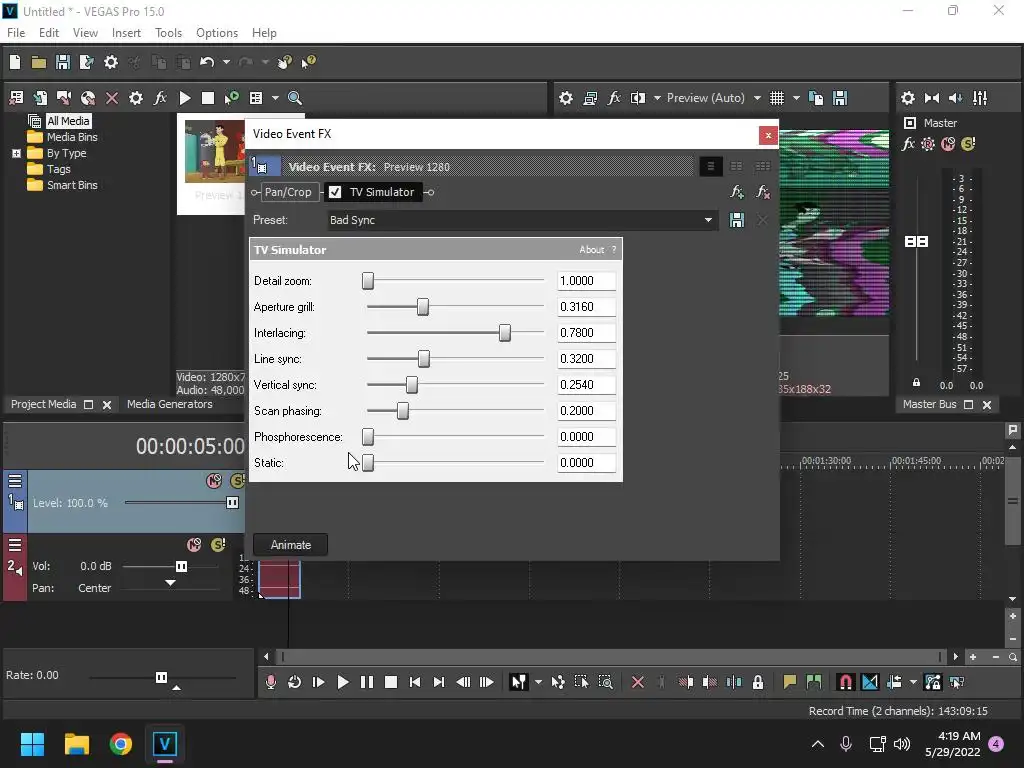Open a project with the folder icon
The height and width of the screenshot is (768, 1024).
39,62
